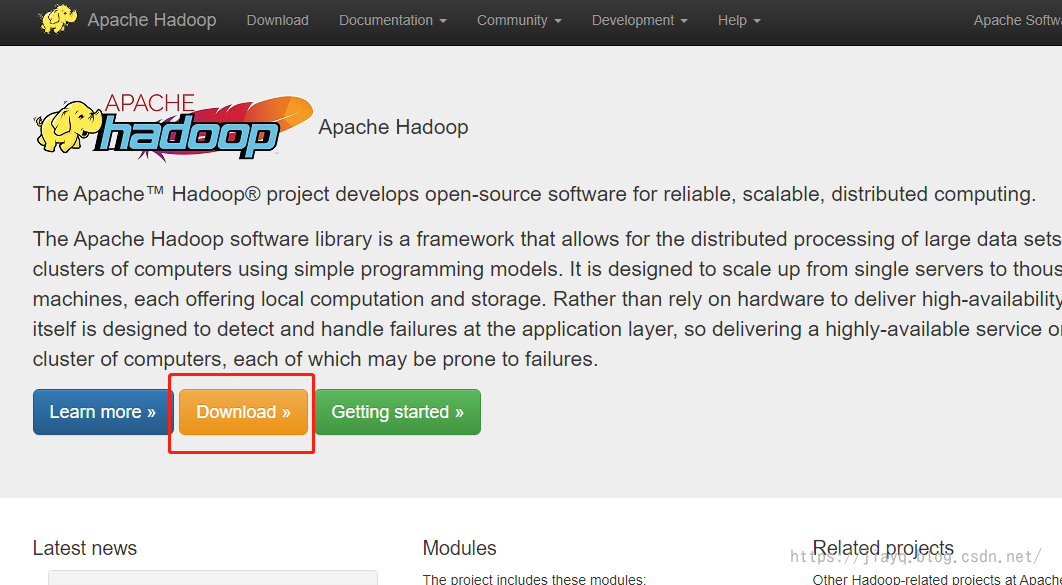The image size is (1062, 585).
Task: Expand the Help dropdown menu
Action: [740, 20]
